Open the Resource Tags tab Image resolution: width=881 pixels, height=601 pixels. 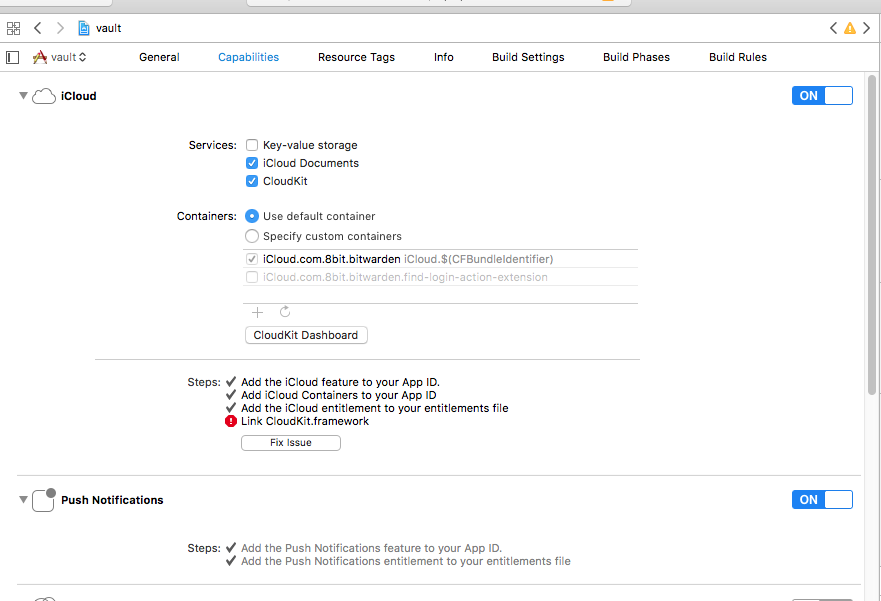pos(356,57)
